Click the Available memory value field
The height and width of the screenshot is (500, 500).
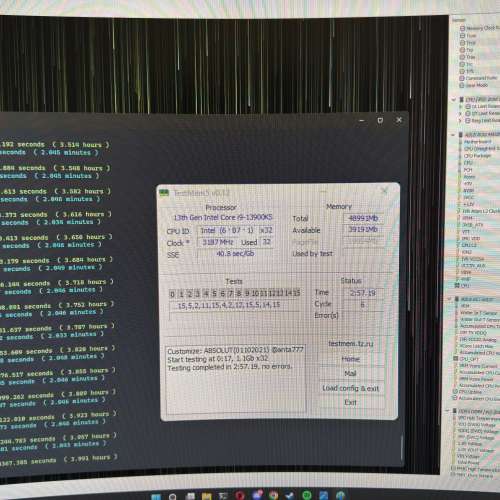[363, 229]
